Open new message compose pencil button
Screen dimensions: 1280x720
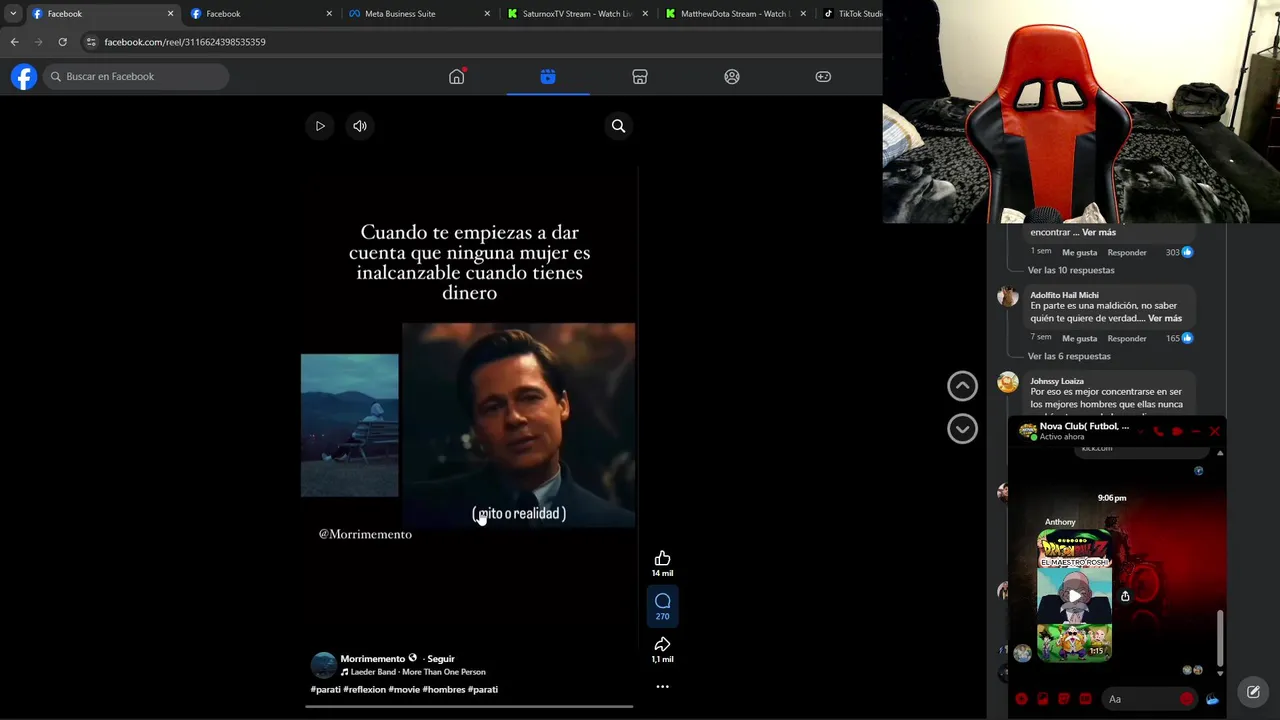point(1253,692)
